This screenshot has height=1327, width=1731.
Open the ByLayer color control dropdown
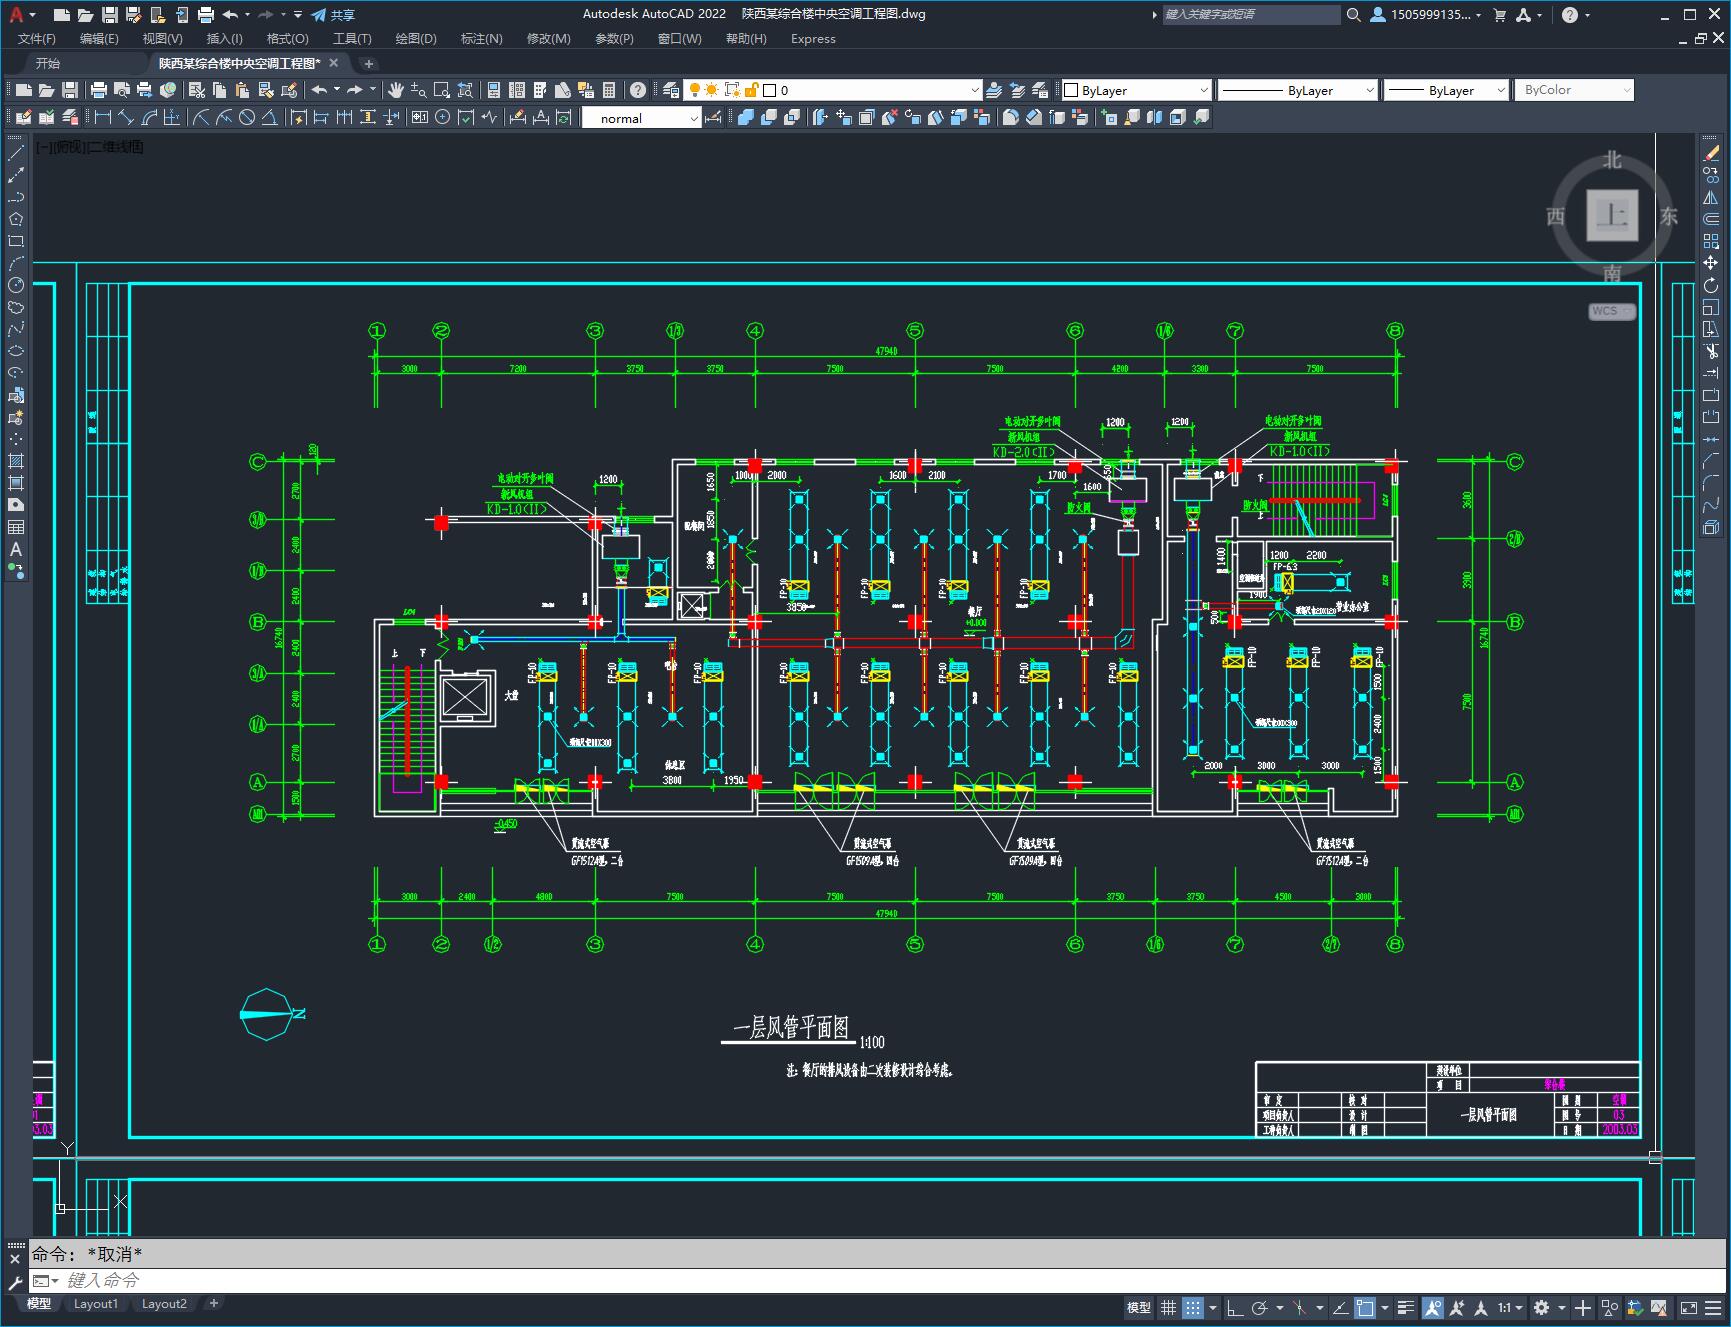[1136, 90]
